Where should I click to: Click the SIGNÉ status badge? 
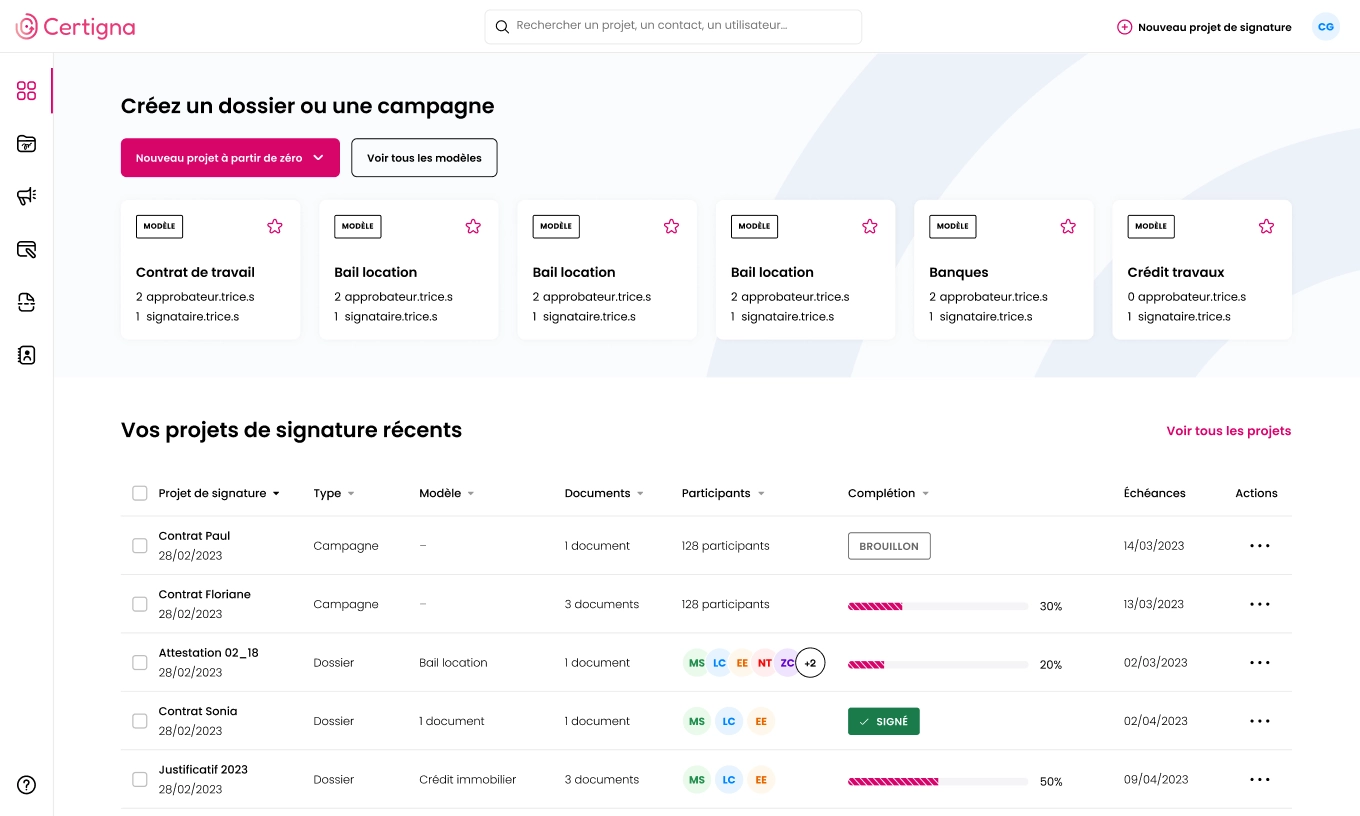pyautogui.click(x=884, y=721)
